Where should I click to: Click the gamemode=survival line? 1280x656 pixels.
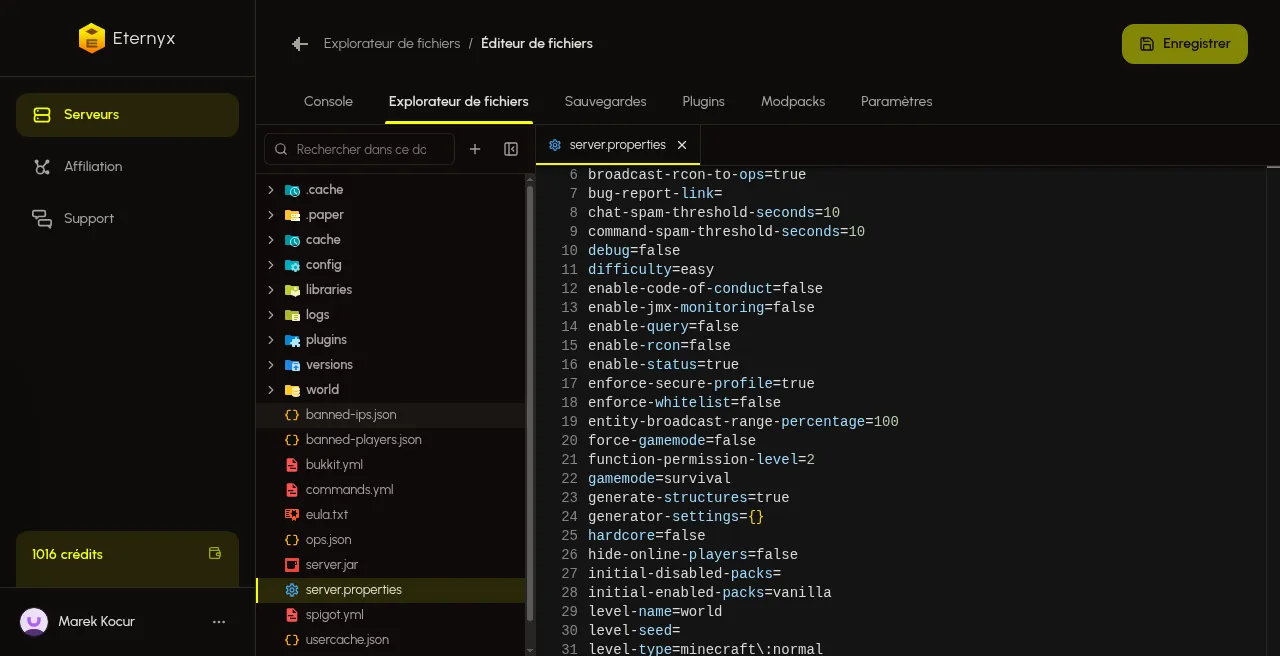click(659, 479)
